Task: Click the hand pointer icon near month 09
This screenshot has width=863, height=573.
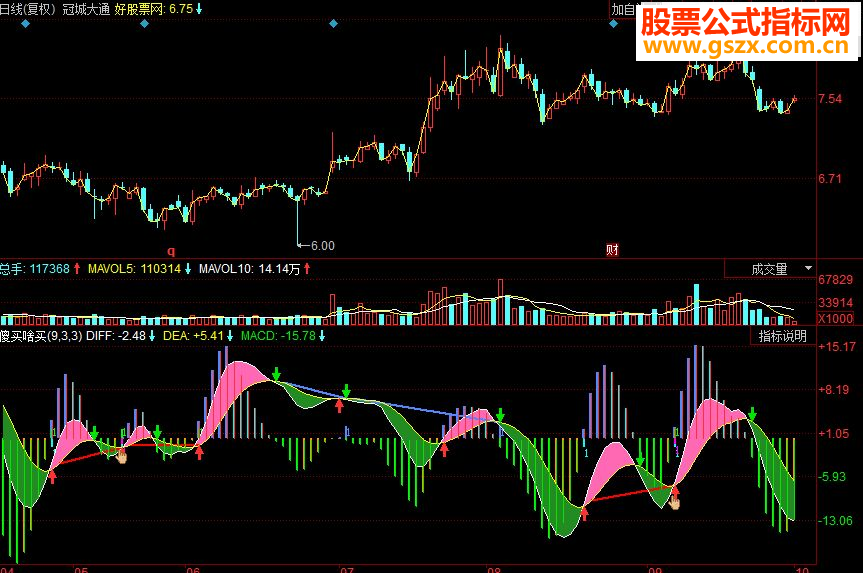Action: (x=674, y=501)
